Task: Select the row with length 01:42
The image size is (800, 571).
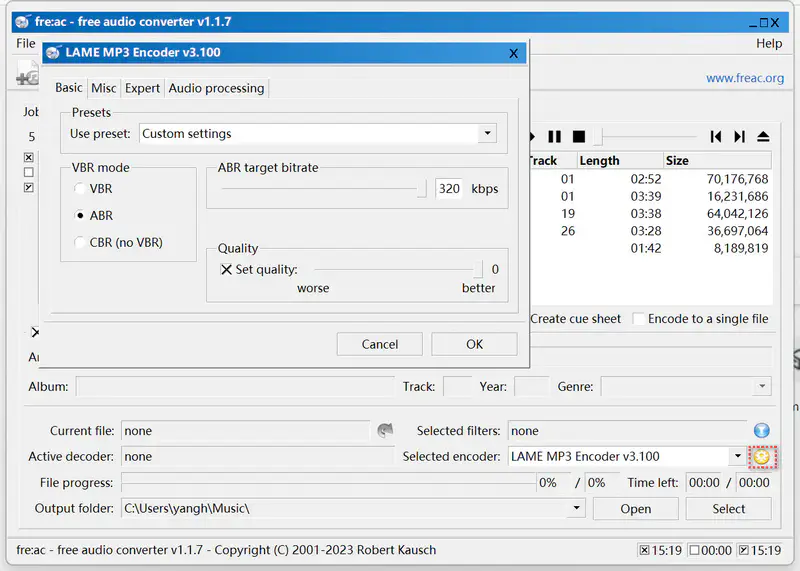Action: click(651, 249)
